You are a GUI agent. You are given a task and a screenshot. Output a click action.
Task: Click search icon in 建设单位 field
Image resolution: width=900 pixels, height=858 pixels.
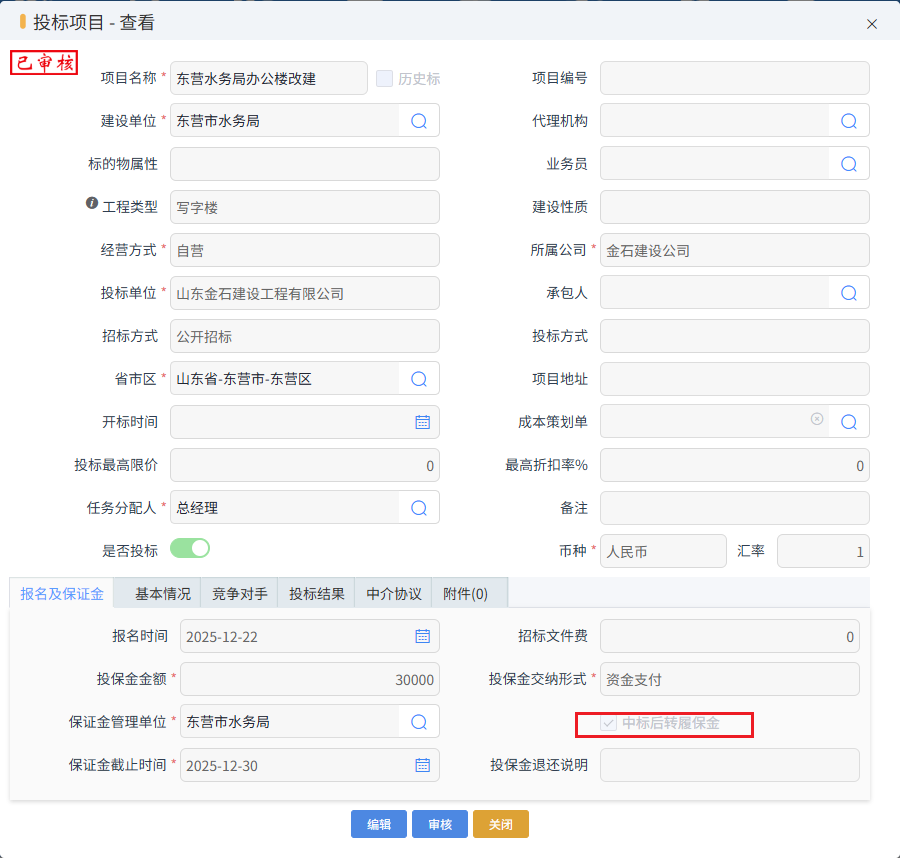click(x=419, y=121)
